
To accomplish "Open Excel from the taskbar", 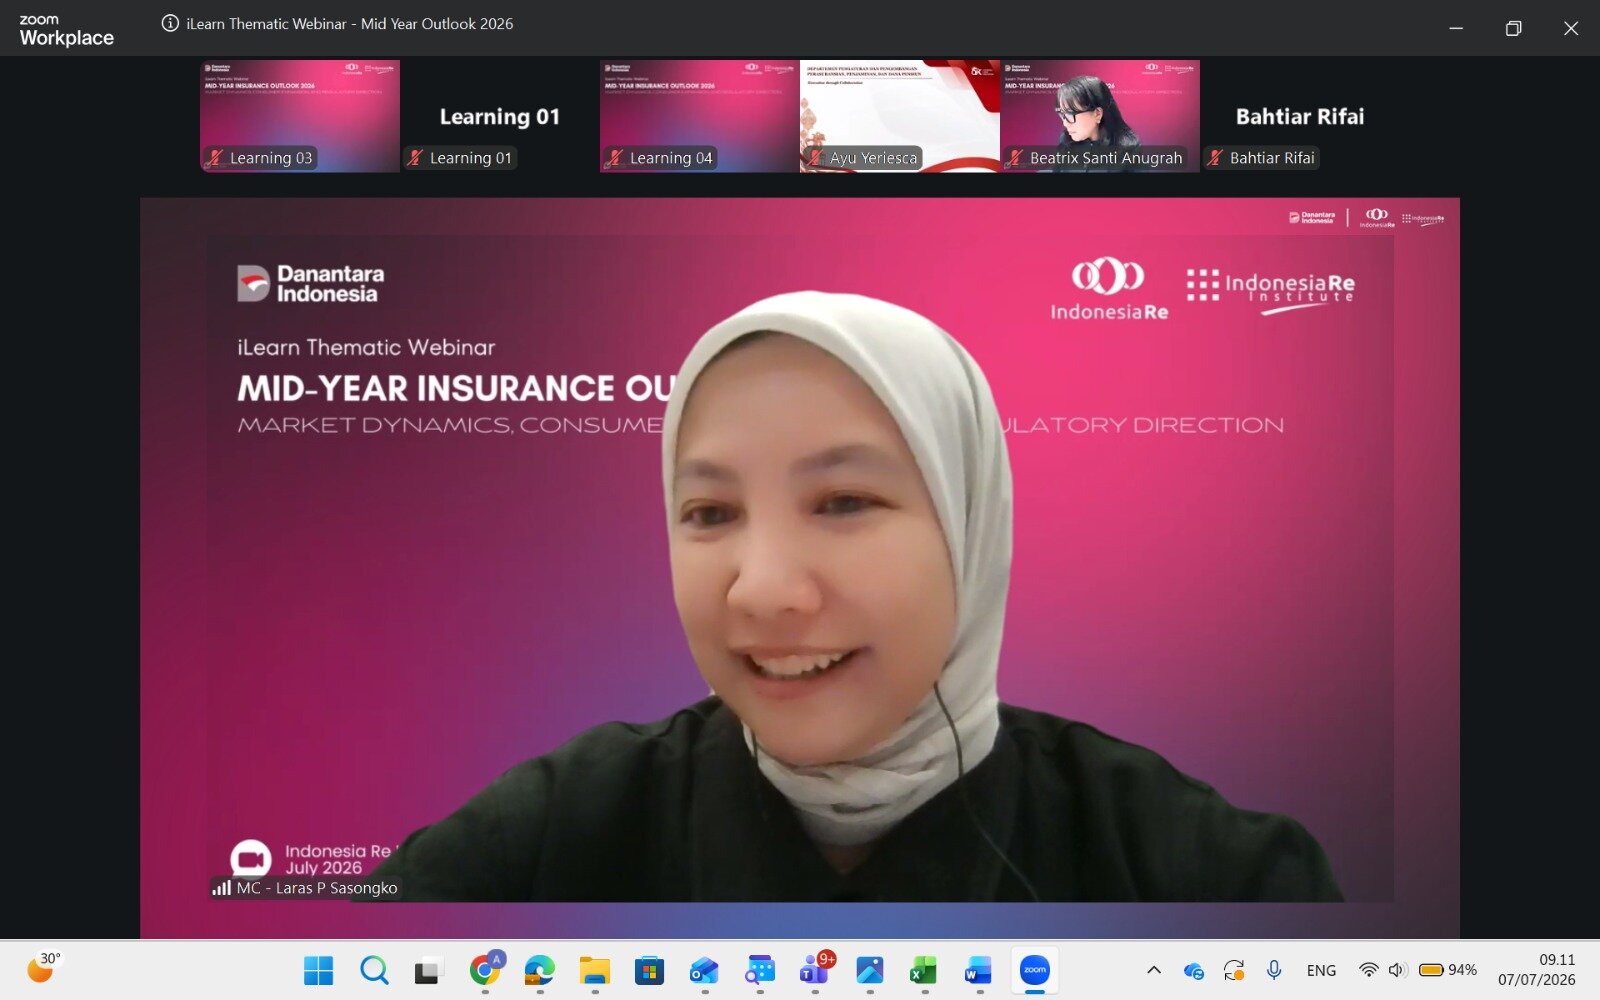I will point(923,970).
